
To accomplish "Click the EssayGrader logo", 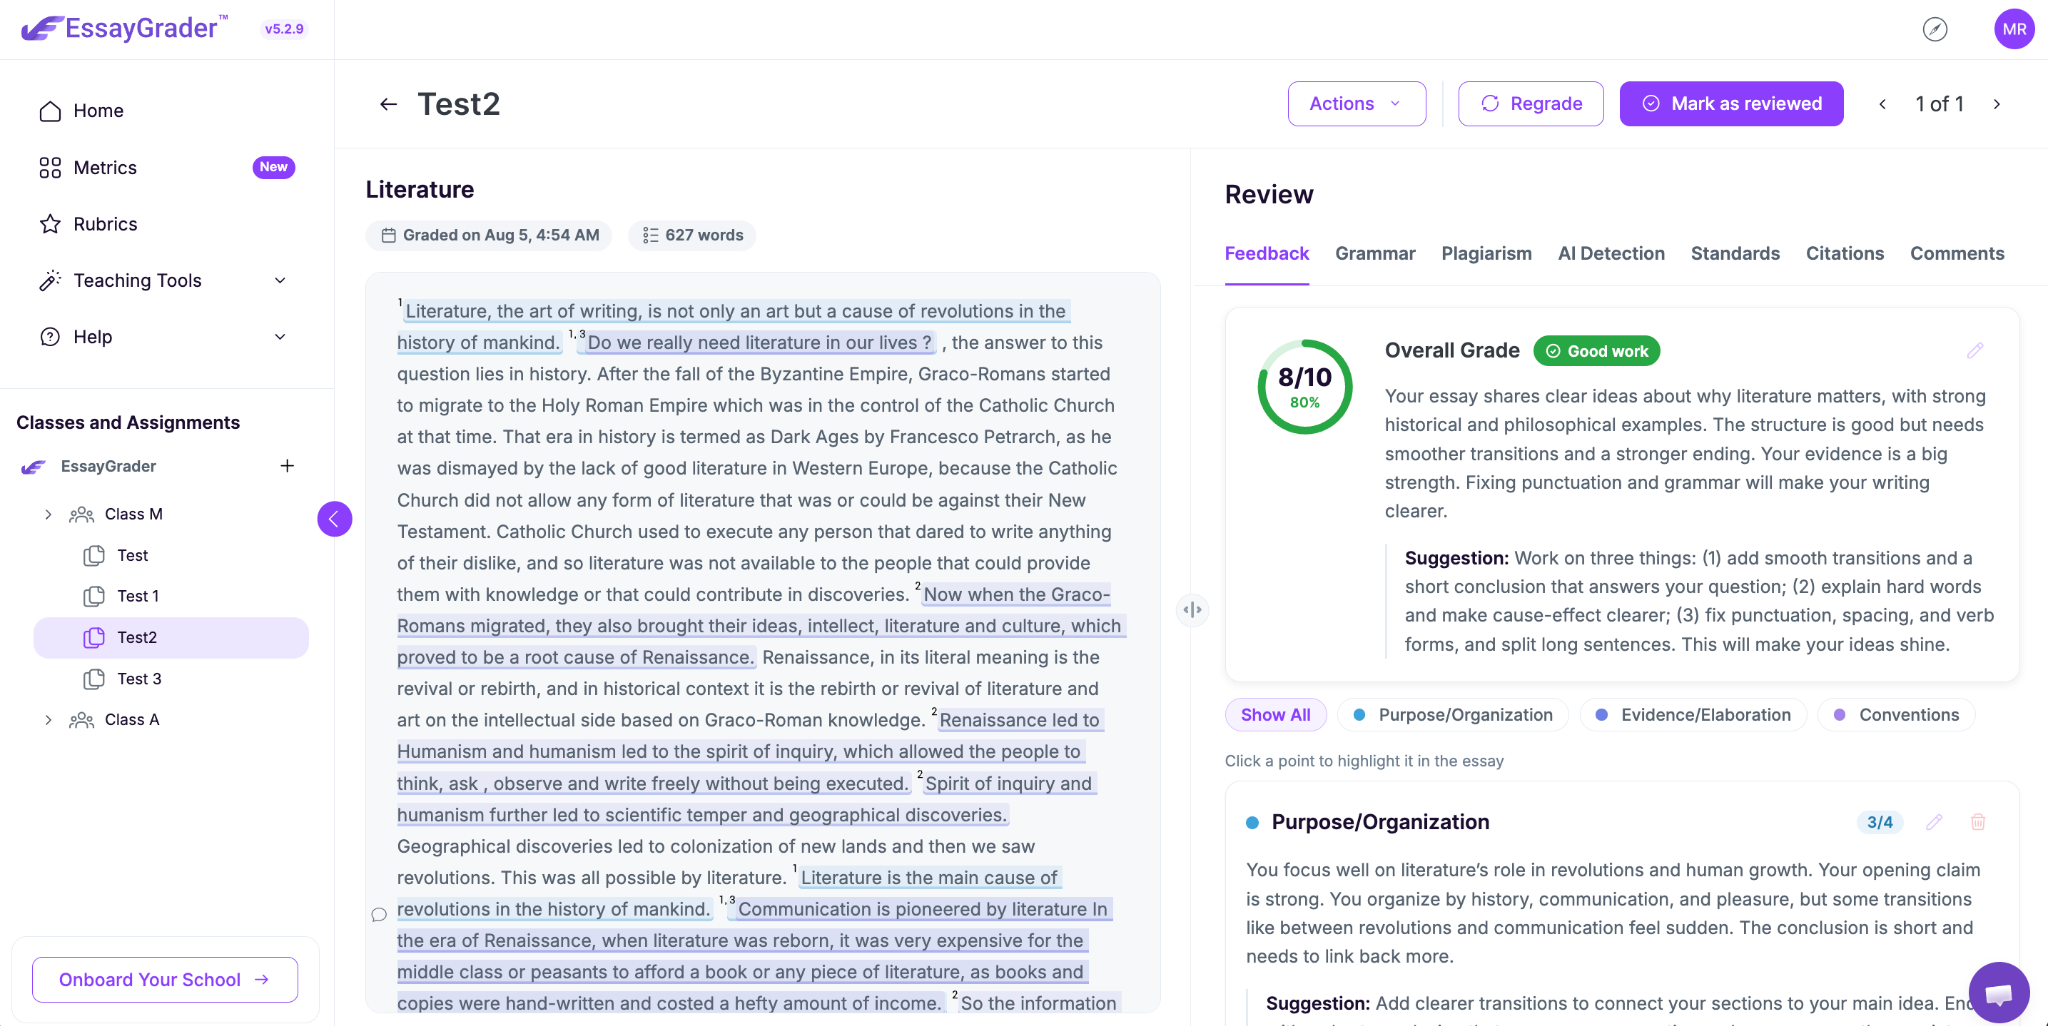I will click(124, 28).
